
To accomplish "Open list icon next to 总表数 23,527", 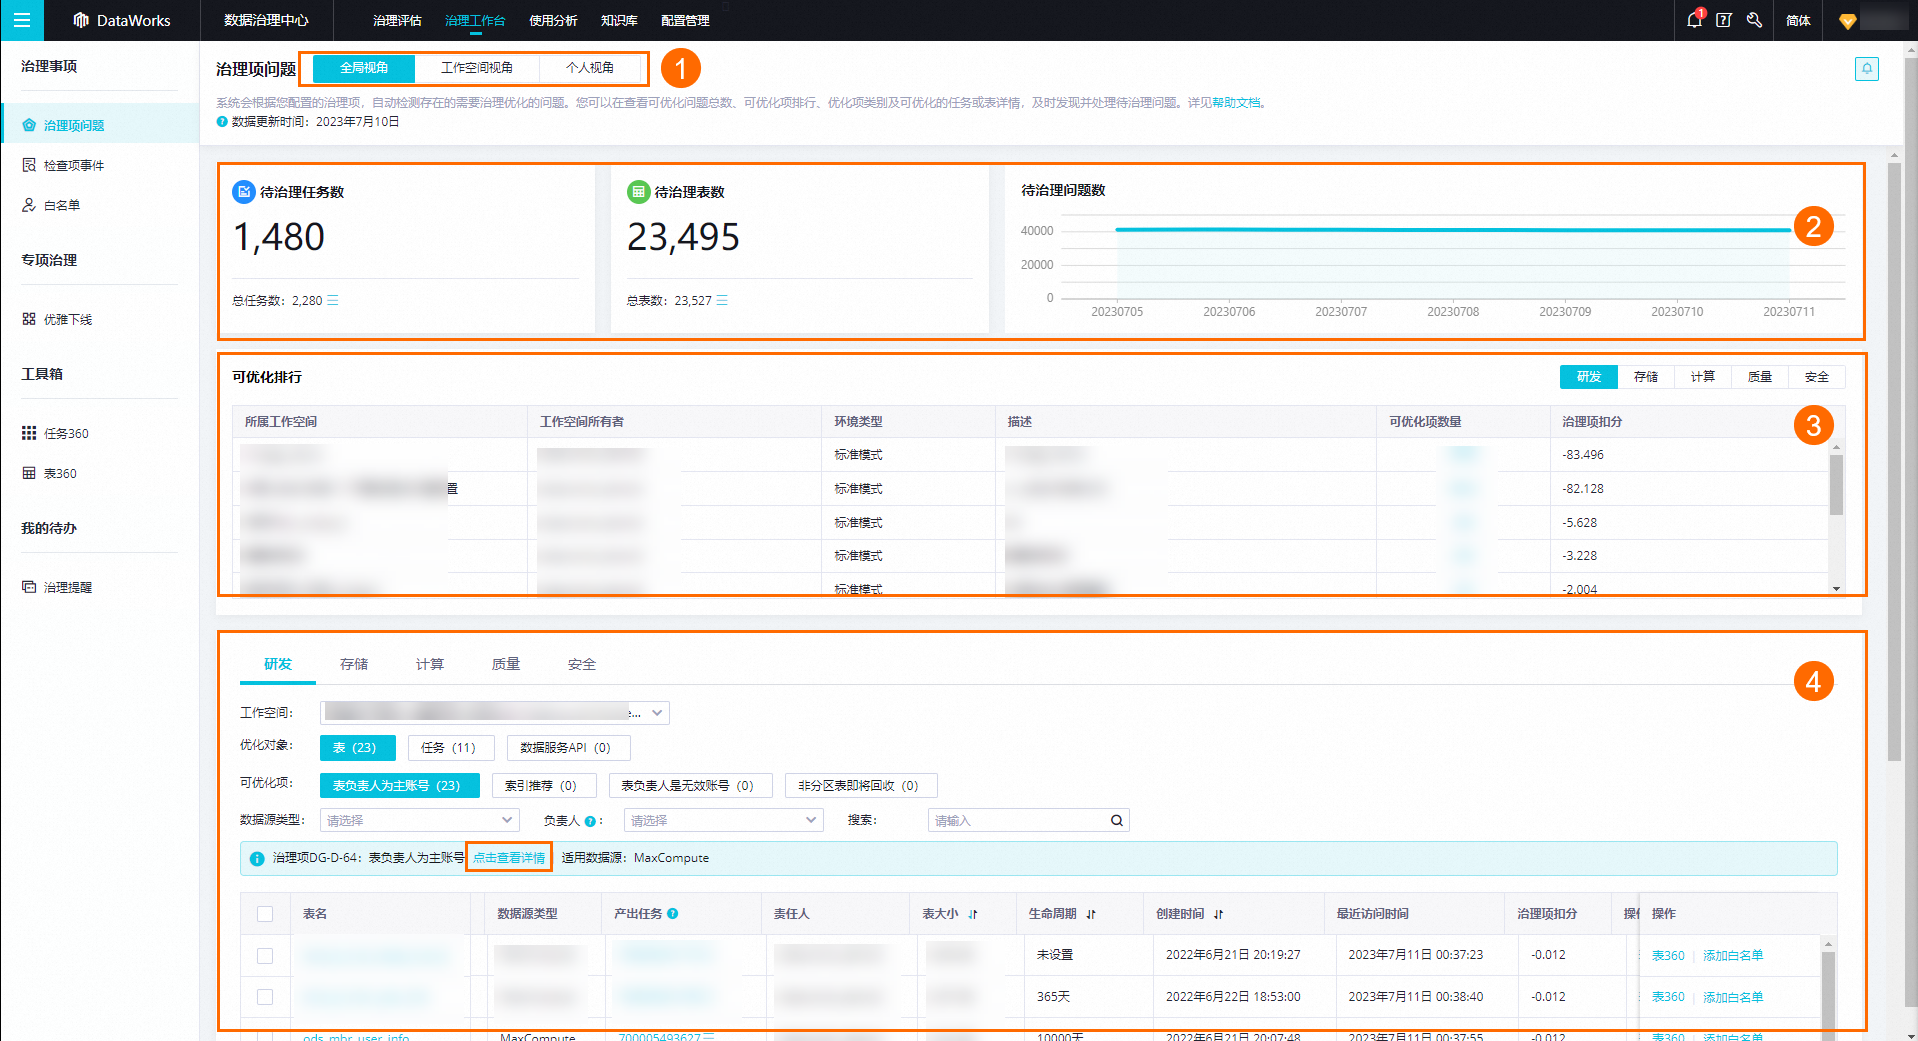I will pos(722,300).
